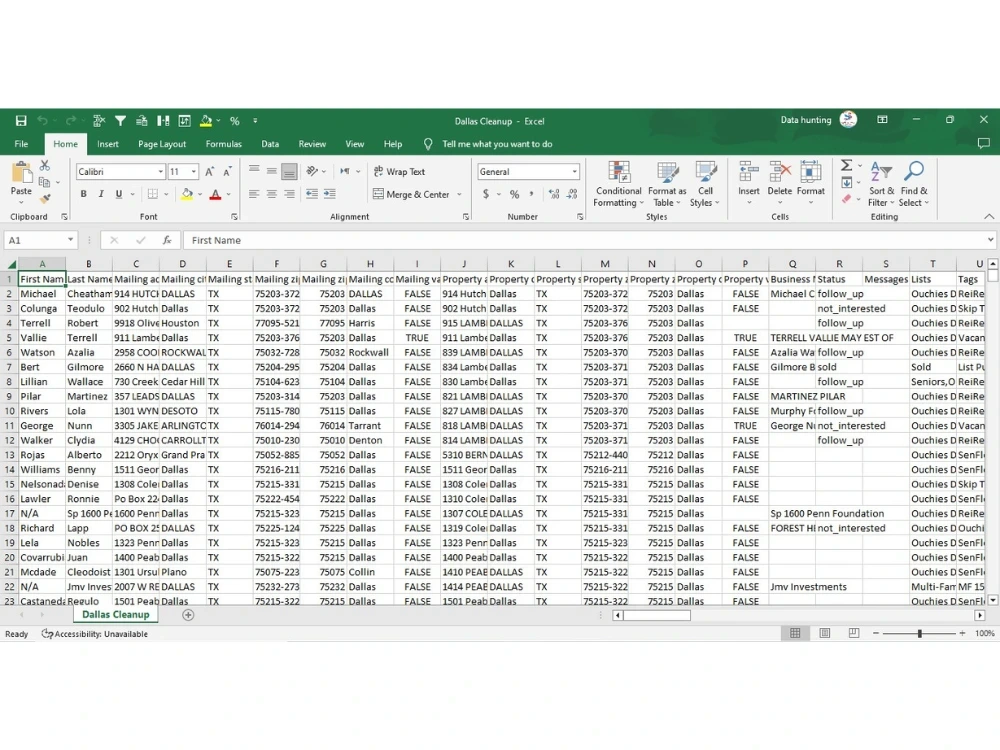The width and height of the screenshot is (1000, 750).
Task: Click the vertical scrollbar down arrow
Action: (992, 600)
